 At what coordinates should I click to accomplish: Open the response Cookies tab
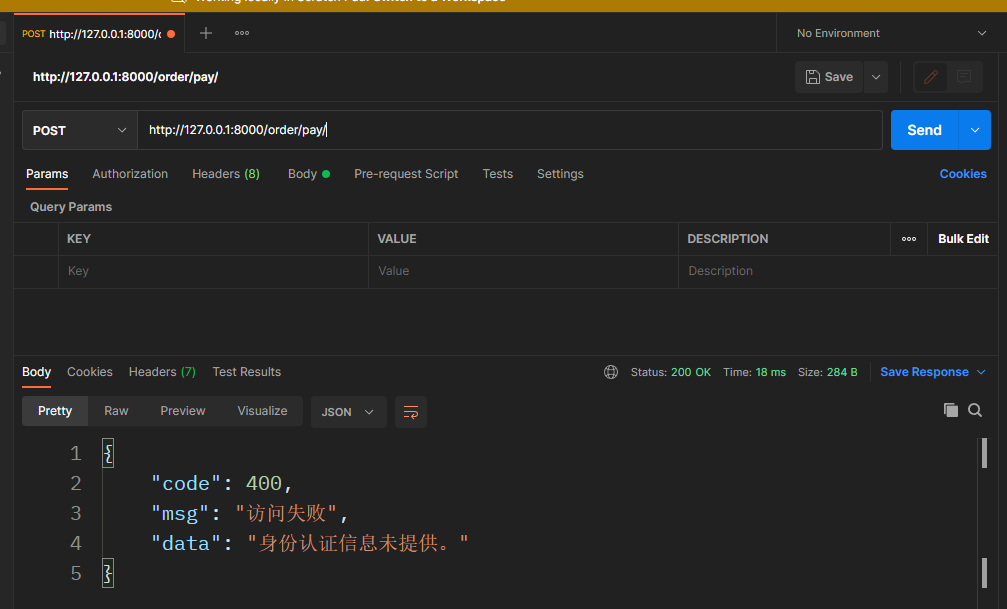point(90,372)
